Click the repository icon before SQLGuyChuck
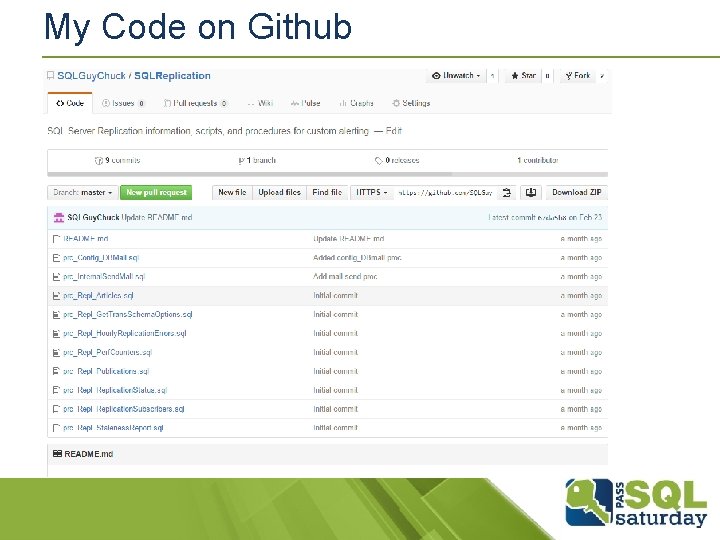Viewport: 720px width, 540px height. pyautogui.click(x=51, y=75)
